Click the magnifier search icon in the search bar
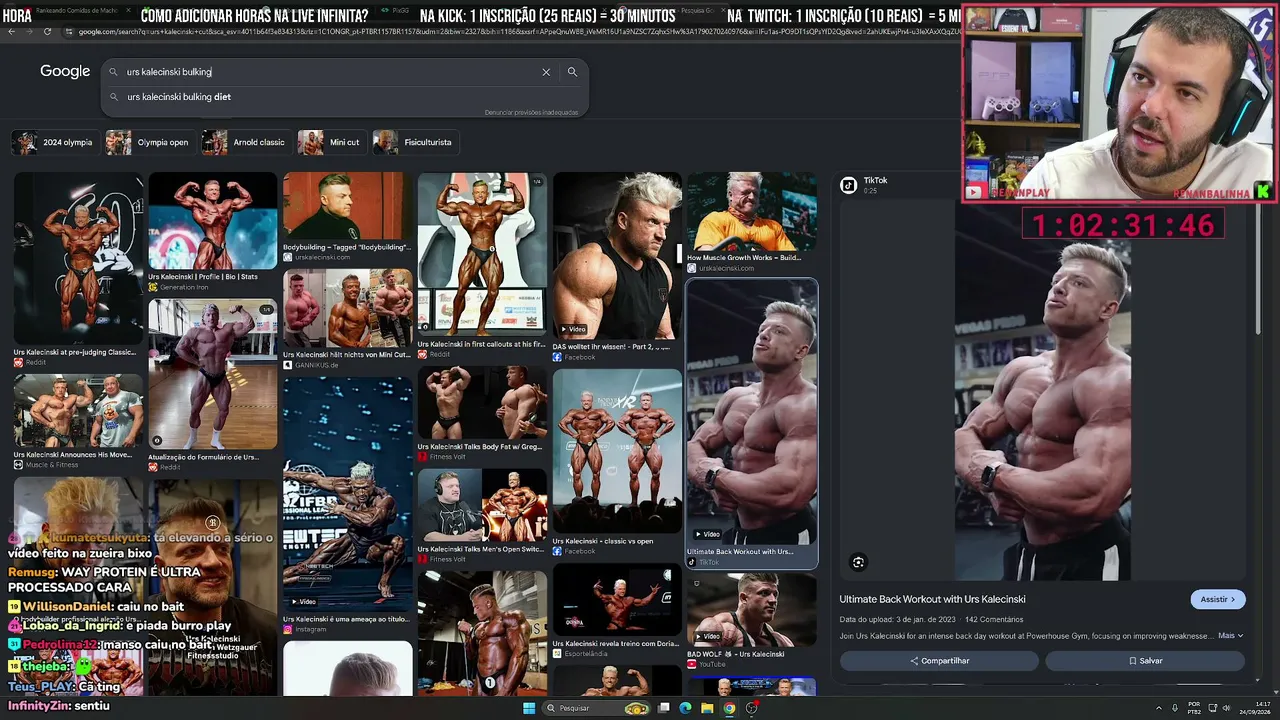The image size is (1280, 720). coord(572,72)
